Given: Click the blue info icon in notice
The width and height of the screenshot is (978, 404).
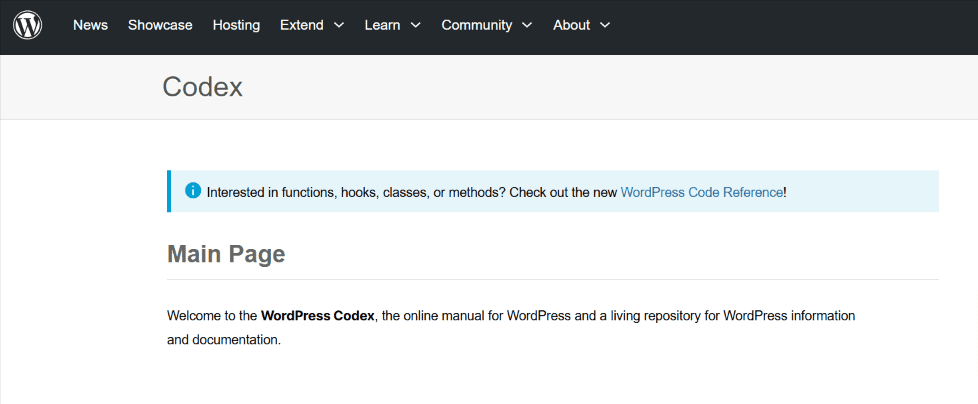Looking at the screenshot, I should pyautogui.click(x=193, y=191).
